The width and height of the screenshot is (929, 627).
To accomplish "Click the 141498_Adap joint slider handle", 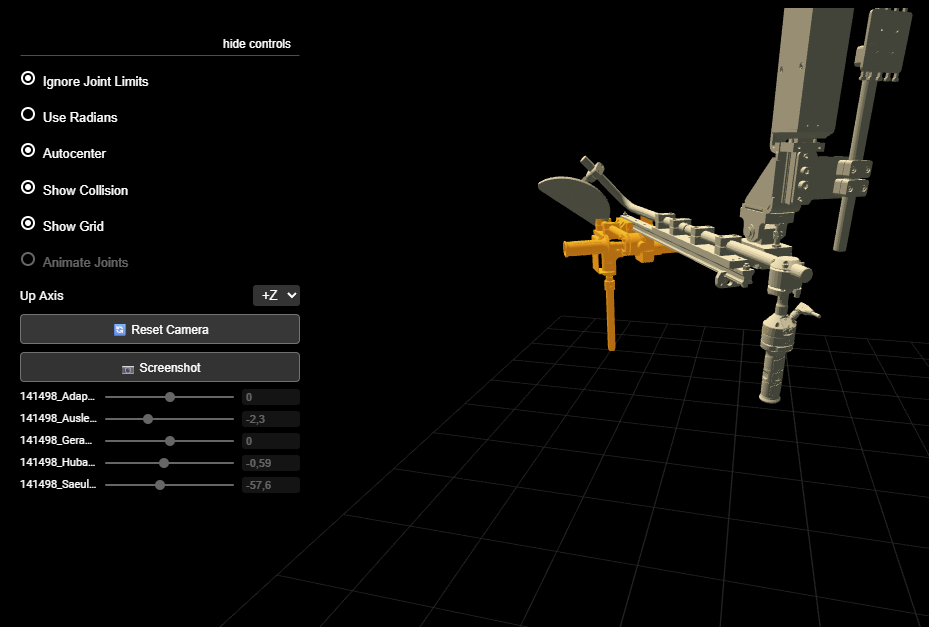I will point(170,397).
